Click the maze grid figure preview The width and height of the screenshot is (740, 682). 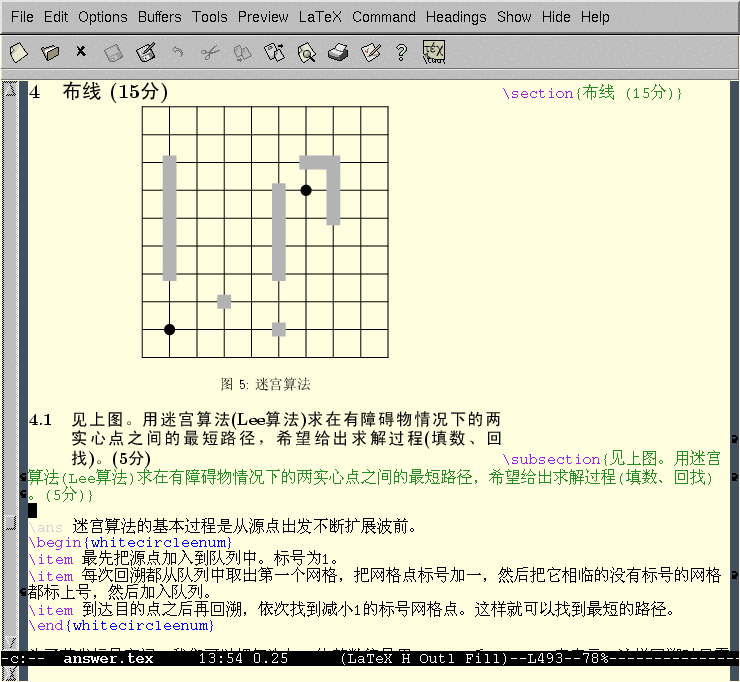pos(264,232)
